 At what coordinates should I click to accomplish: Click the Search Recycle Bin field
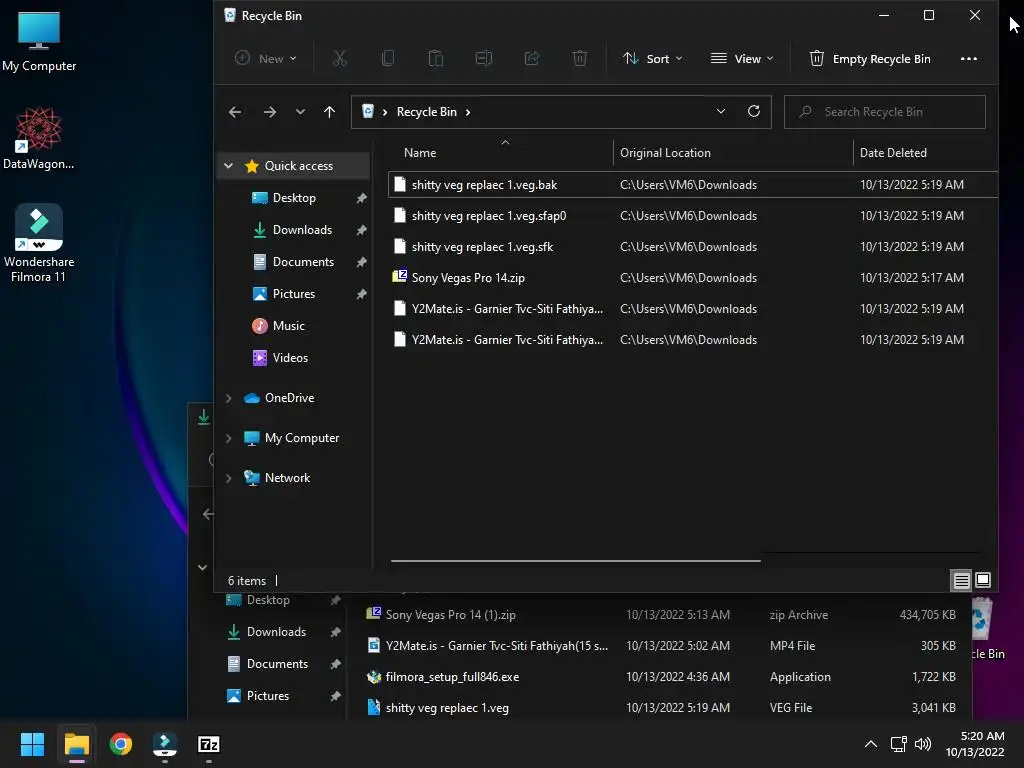[884, 112]
